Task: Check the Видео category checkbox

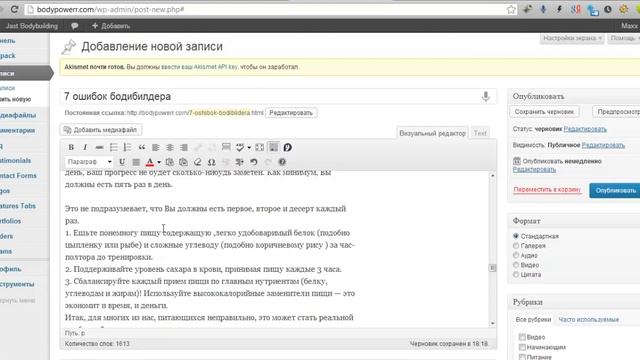Action: click(522, 337)
